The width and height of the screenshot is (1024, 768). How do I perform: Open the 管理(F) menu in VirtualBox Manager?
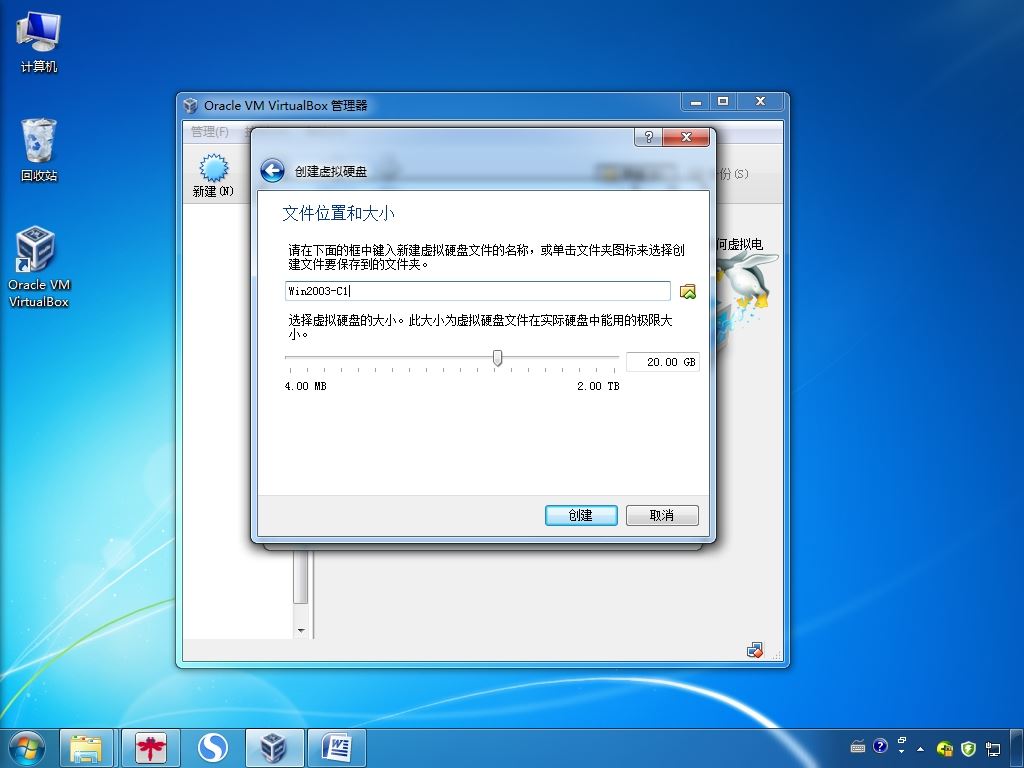[210, 131]
